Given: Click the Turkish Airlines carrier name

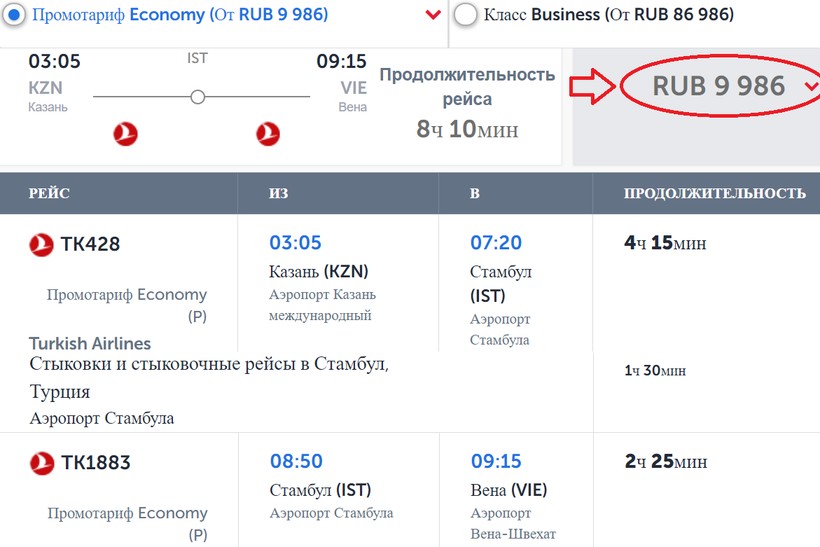Looking at the screenshot, I should pos(90,344).
